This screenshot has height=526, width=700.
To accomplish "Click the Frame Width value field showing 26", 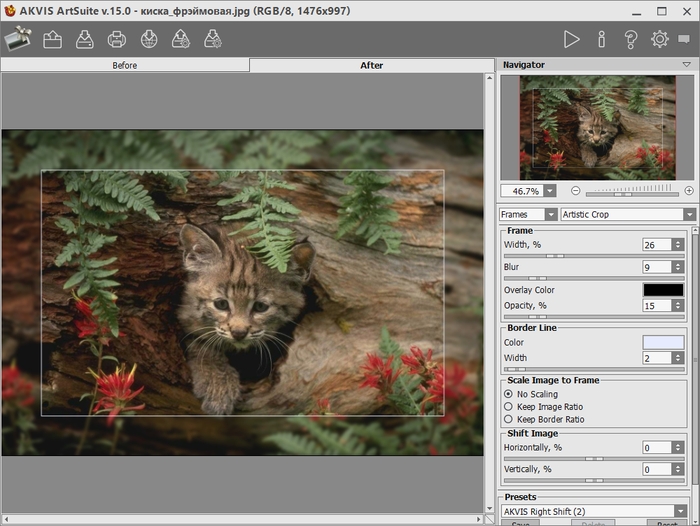I will point(657,245).
